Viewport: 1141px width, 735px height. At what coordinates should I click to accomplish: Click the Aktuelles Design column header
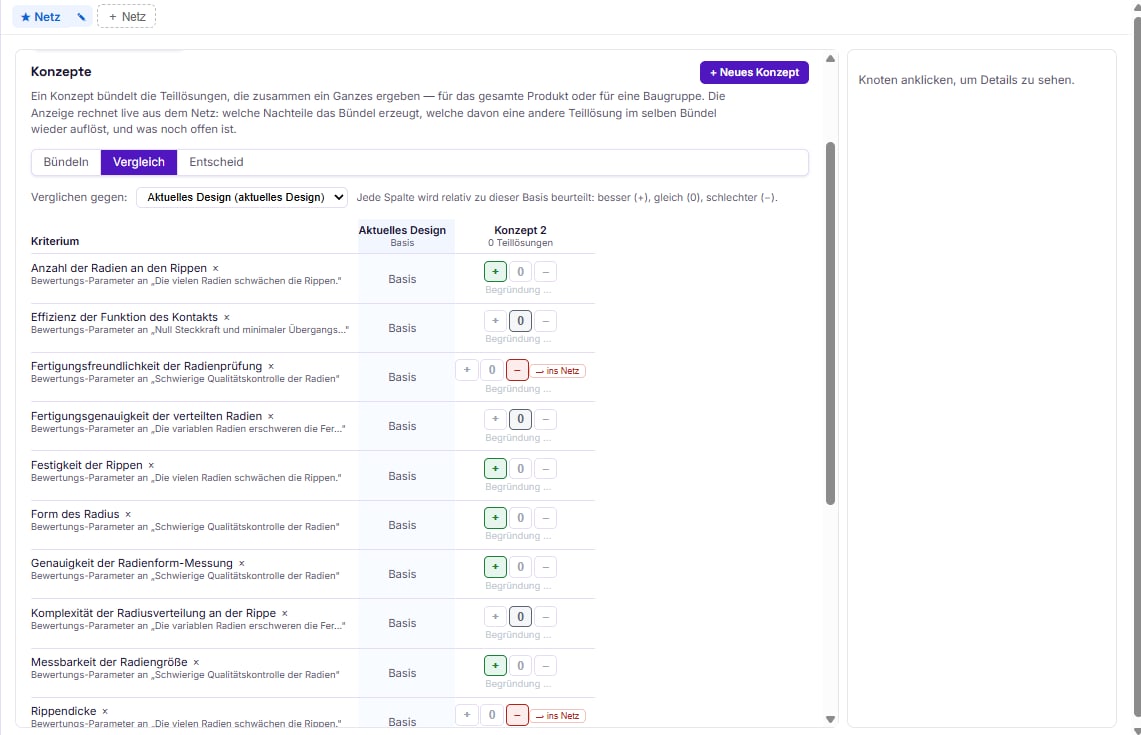pos(402,236)
